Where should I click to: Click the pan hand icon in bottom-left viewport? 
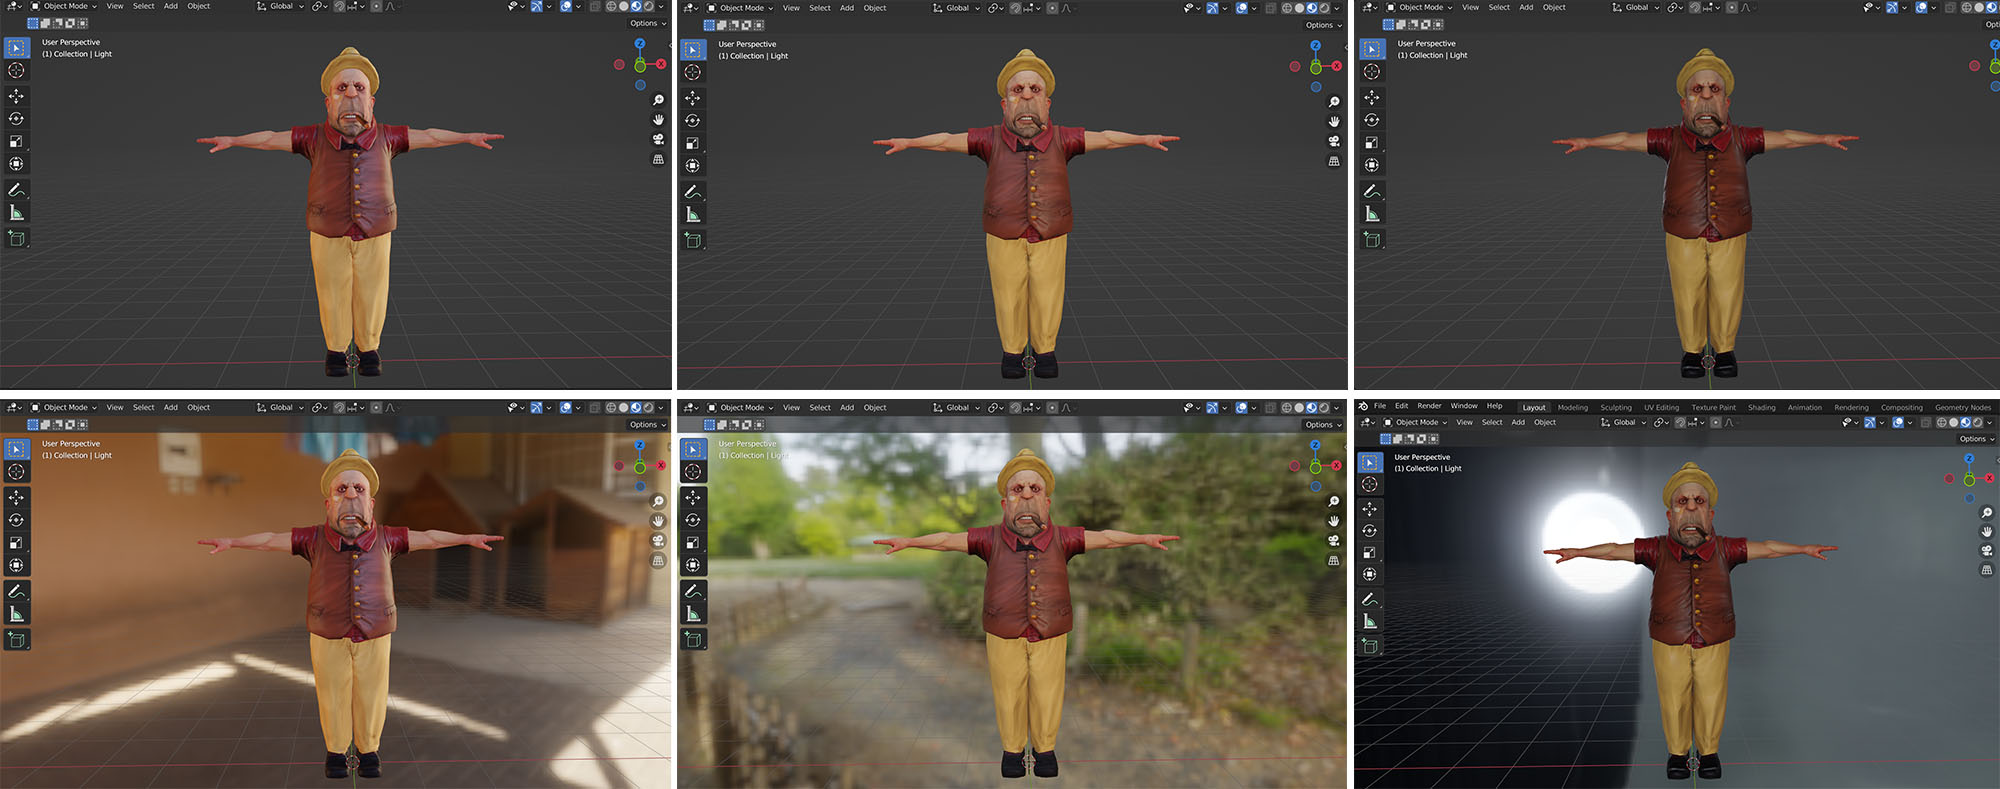[x=658, y=521]
